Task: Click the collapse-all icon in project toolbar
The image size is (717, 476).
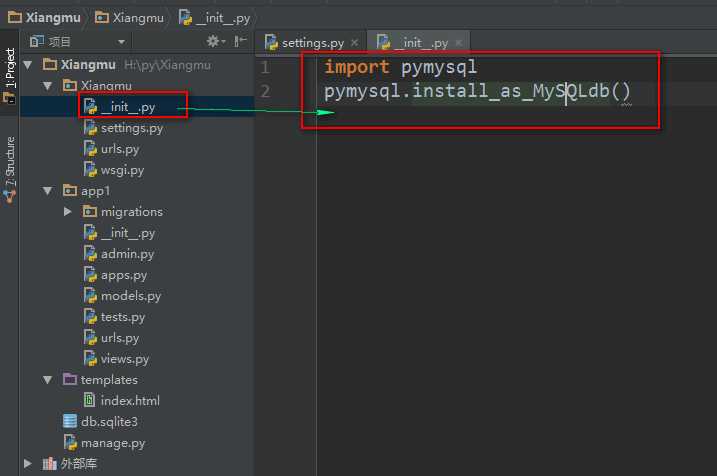Action: click(x=240, y=42)
